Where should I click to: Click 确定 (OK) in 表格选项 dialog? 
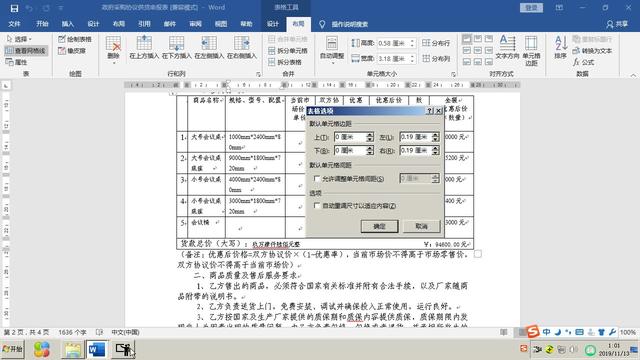tap(379, 226)
